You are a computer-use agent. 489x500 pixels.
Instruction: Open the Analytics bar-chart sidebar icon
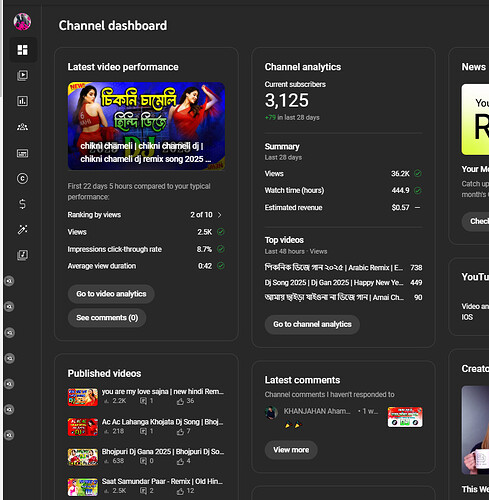(22, 101)
